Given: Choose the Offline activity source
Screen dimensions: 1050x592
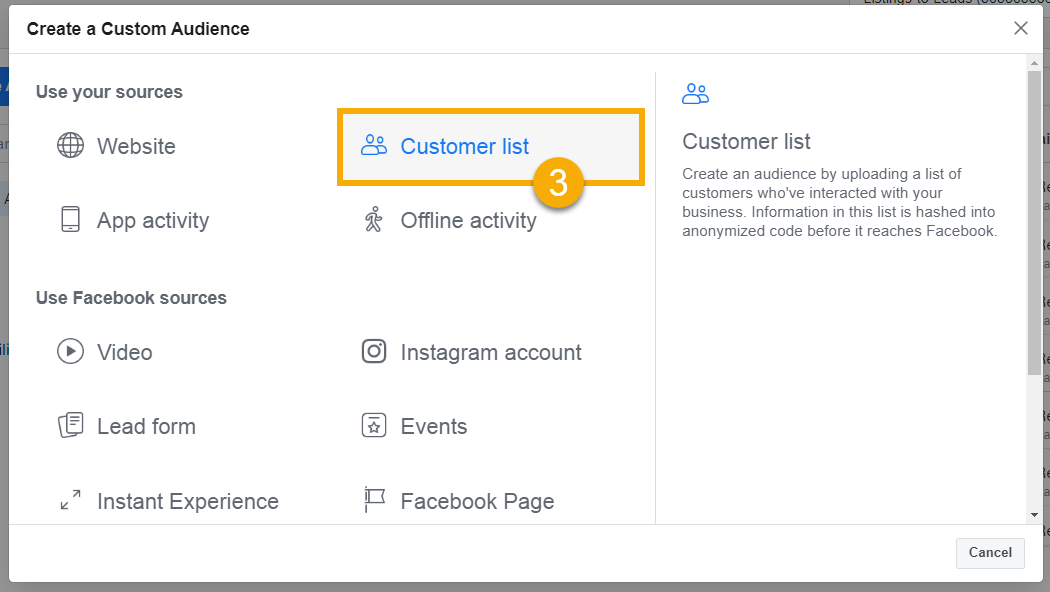Looking at the screenshot, I should tap(468, 220).
